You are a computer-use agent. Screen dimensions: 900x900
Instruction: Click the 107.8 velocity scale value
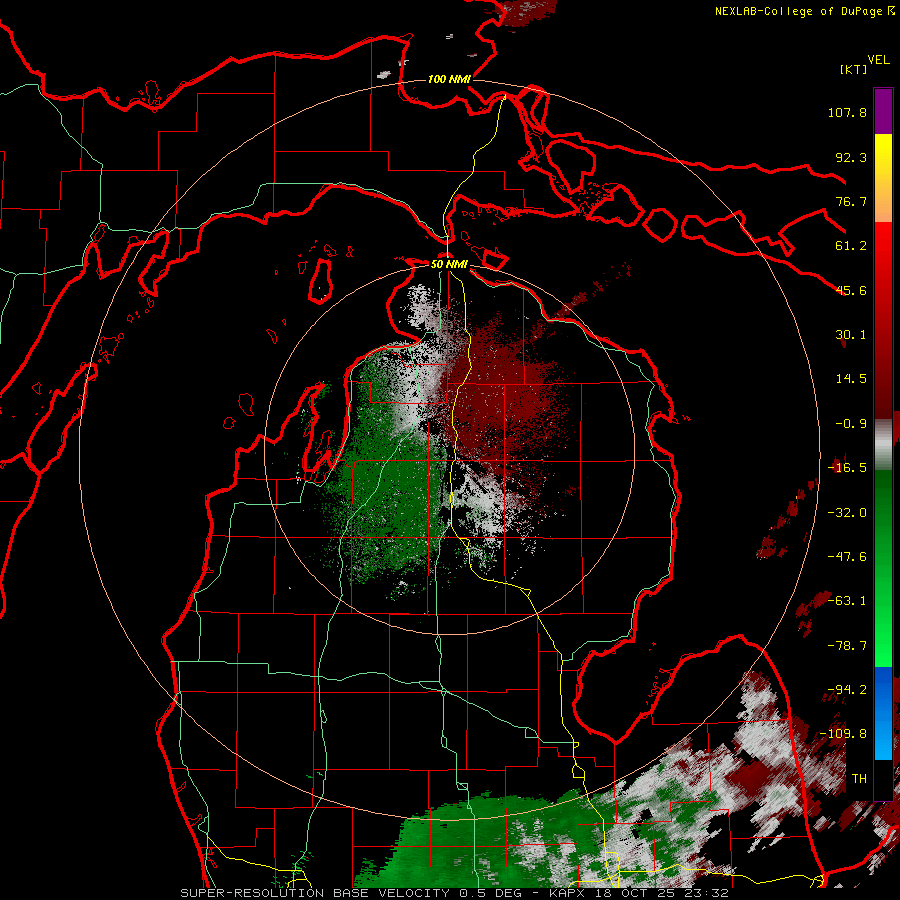[x=847, y=112]
